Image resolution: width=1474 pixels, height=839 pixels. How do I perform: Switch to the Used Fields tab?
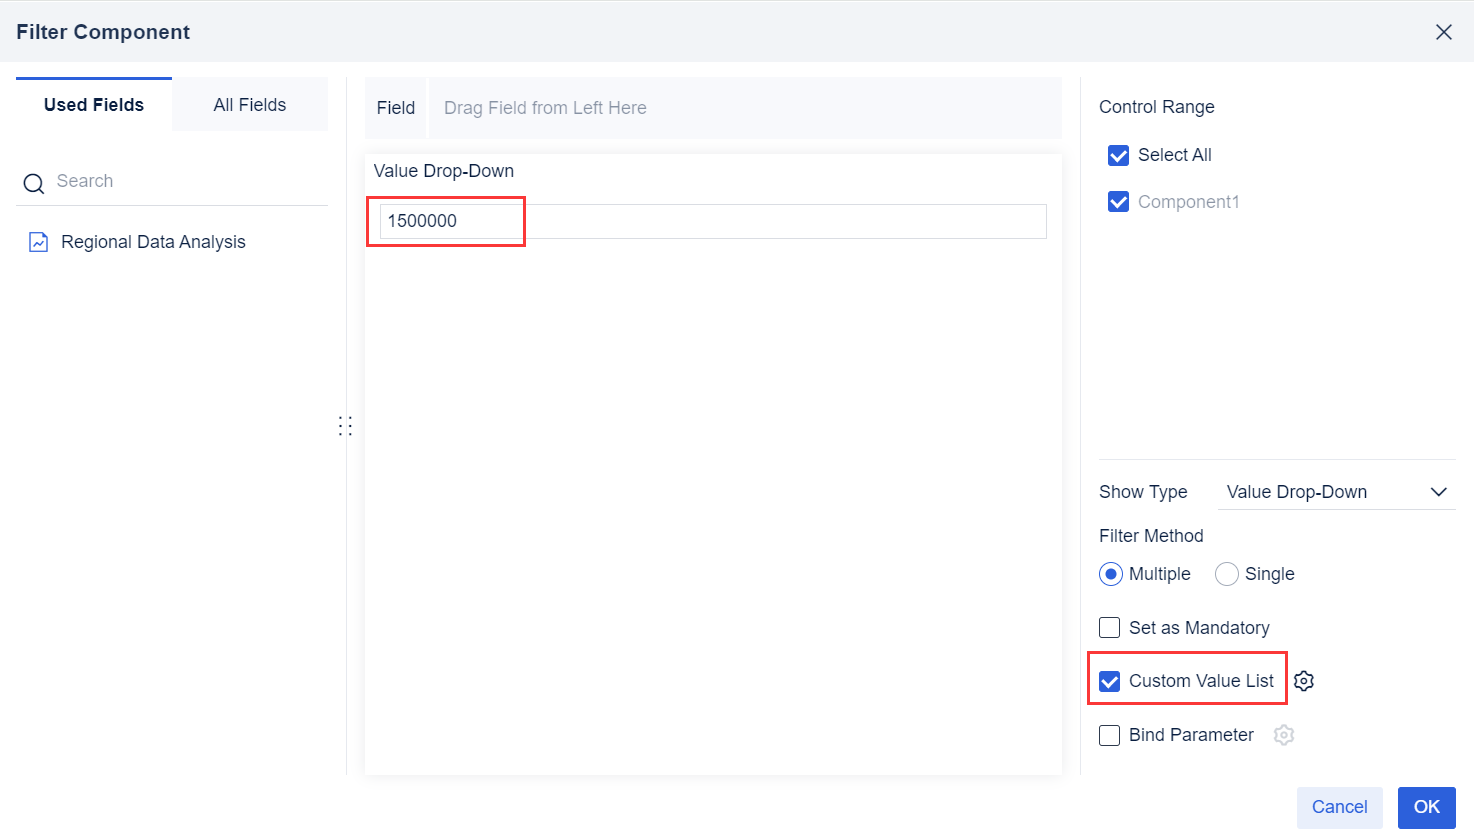tap(93, 103)
